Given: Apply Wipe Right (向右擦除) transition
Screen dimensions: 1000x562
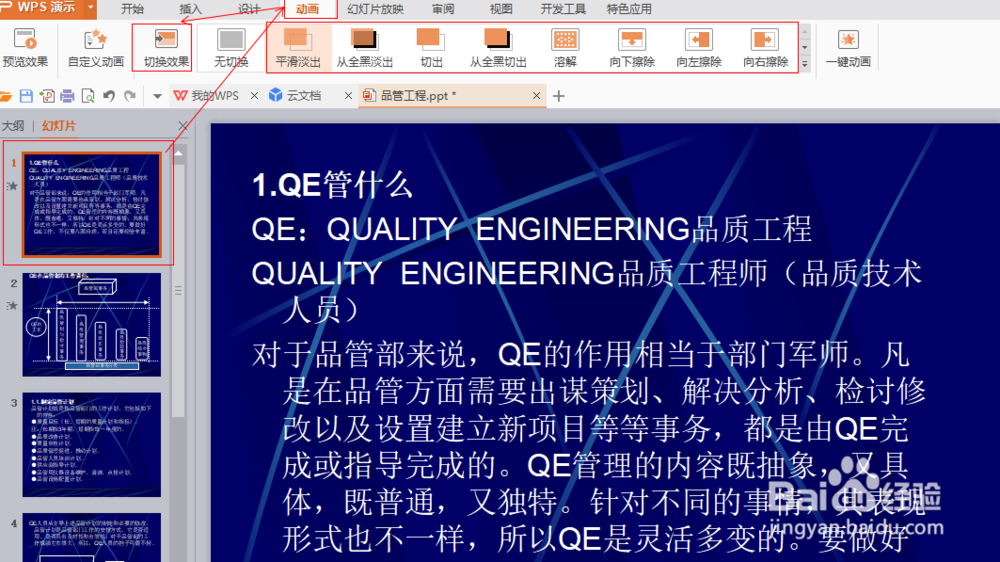Looking at the screenshot, I should (x=765, y=47).
